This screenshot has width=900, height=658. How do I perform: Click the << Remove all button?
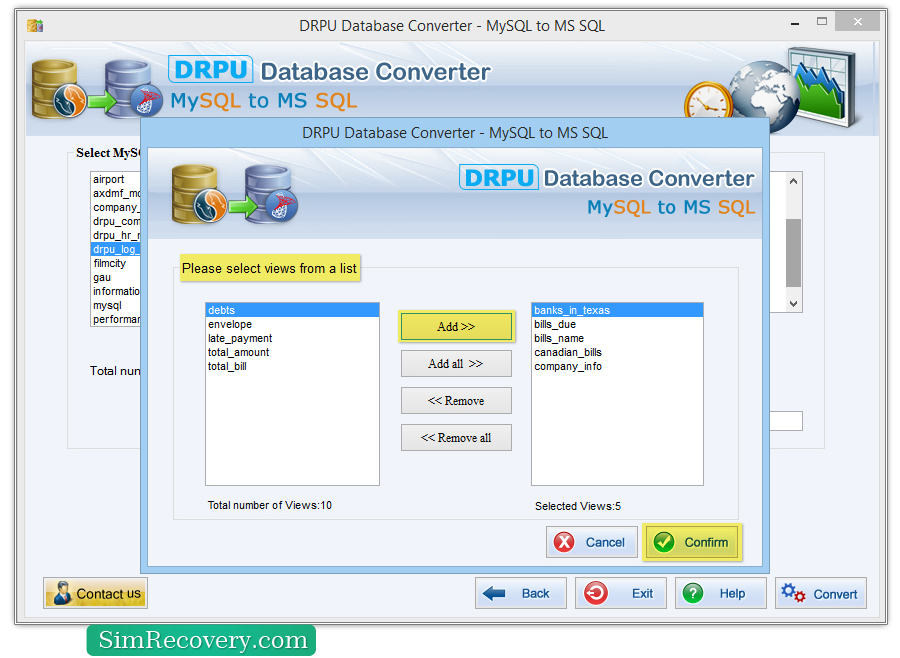tap(456, 438)
